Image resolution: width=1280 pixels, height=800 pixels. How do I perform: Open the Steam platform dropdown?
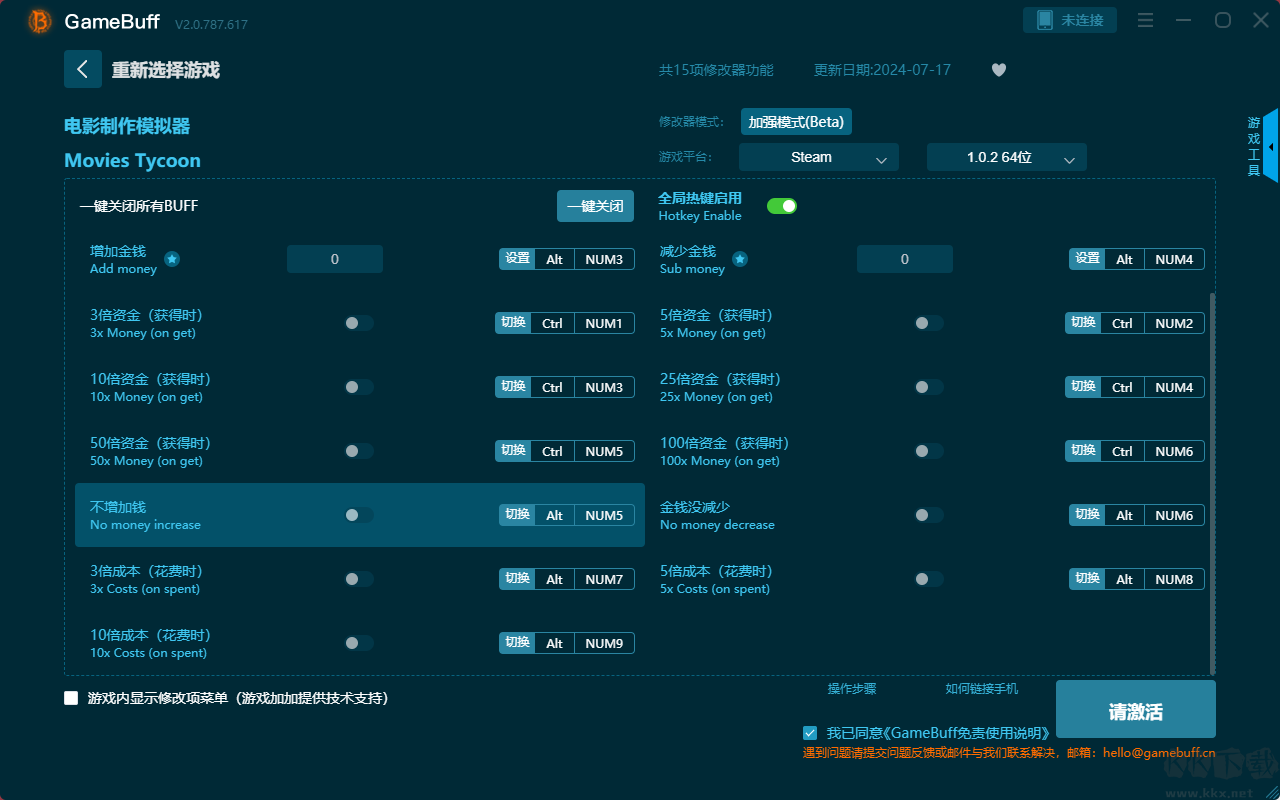click(818, 158)
